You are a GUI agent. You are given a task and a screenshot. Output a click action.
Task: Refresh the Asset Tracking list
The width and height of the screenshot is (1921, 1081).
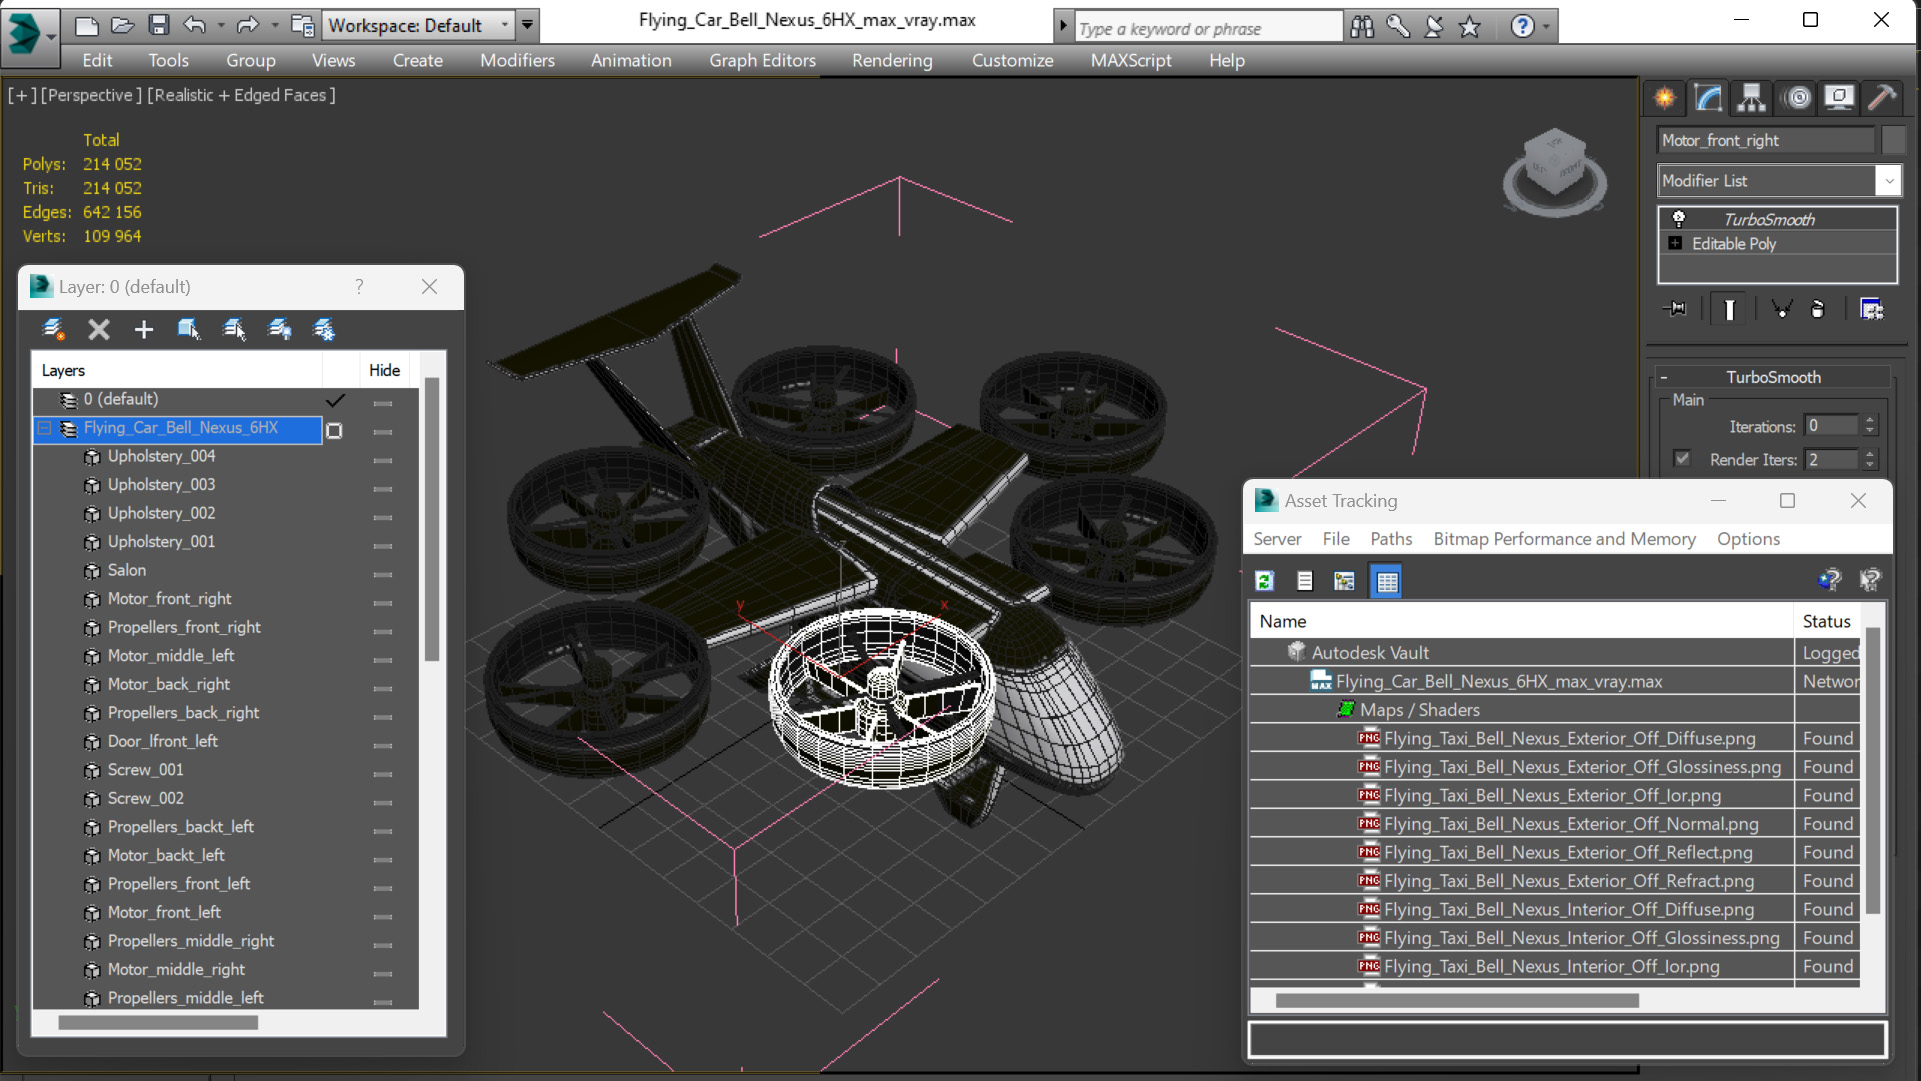coord(1265,581)
